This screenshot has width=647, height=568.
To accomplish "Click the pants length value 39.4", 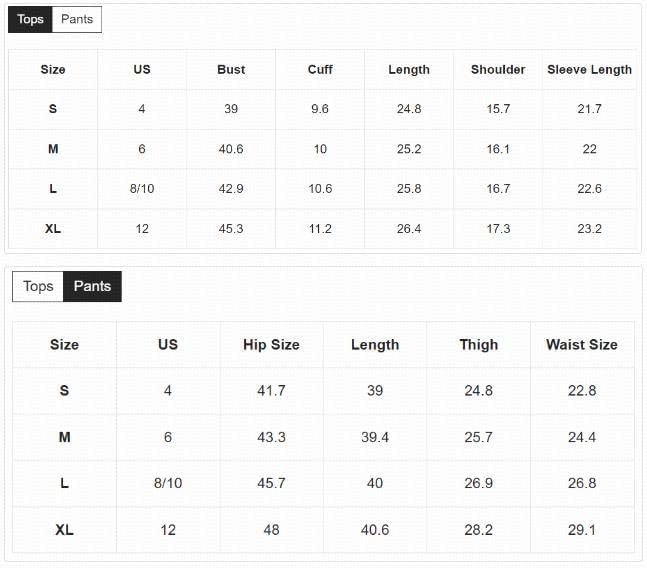I will [375, 437].
